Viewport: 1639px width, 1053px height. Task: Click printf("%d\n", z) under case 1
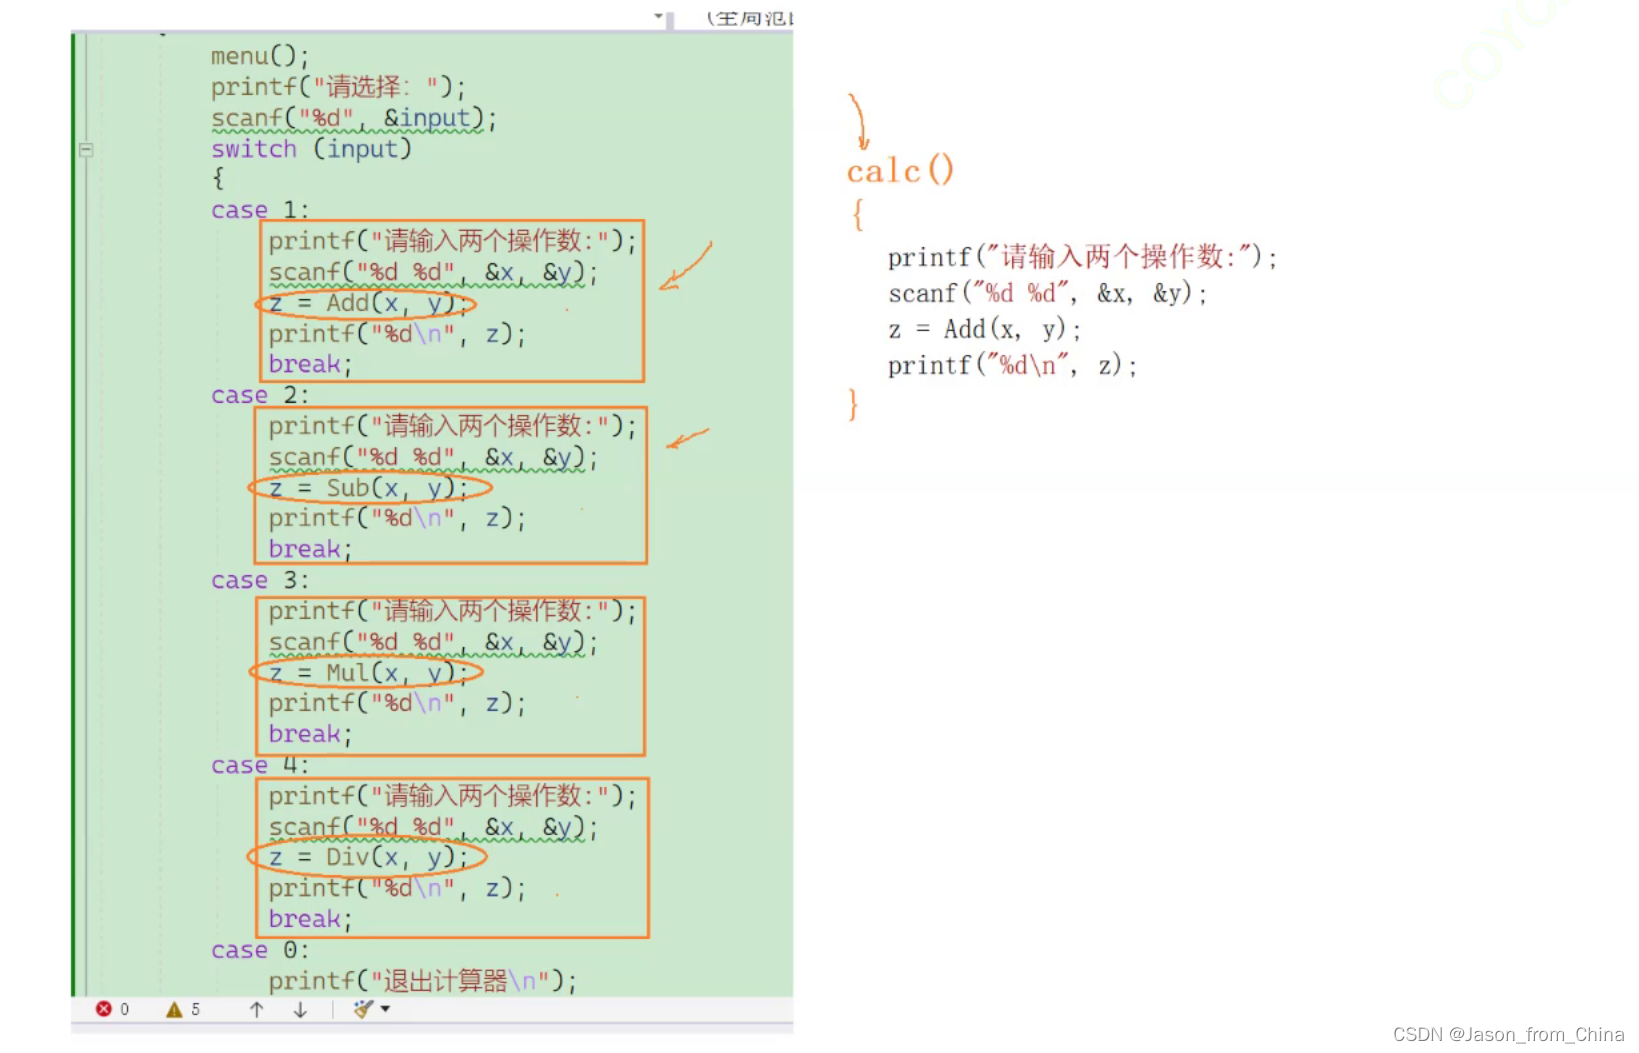397,334
